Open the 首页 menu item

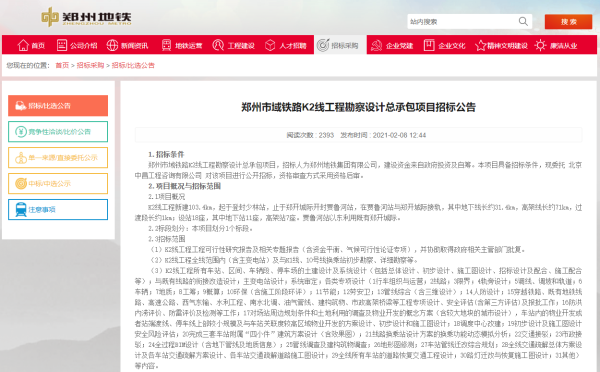coord(31,45)
